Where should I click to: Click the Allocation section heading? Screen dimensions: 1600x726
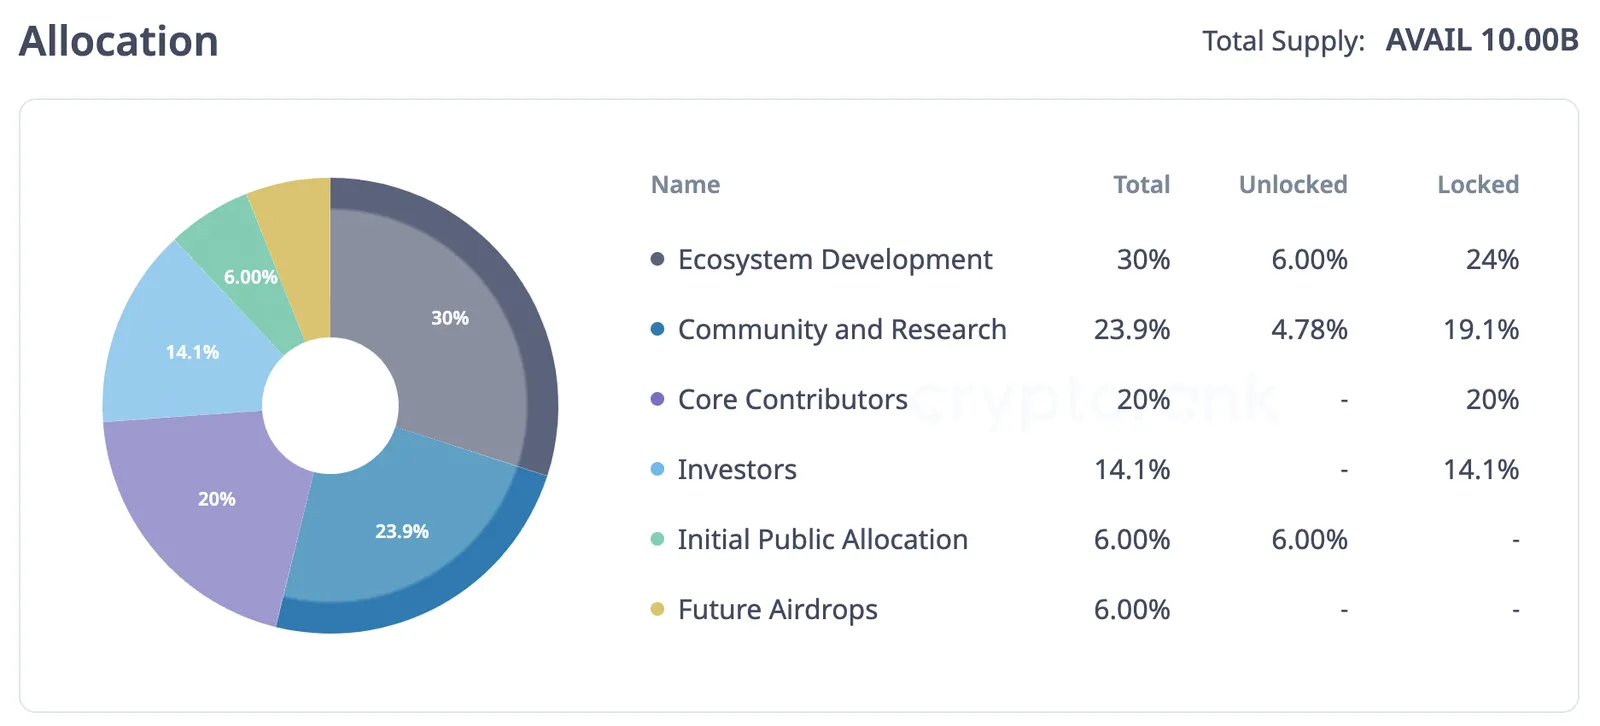coord(119,41)
